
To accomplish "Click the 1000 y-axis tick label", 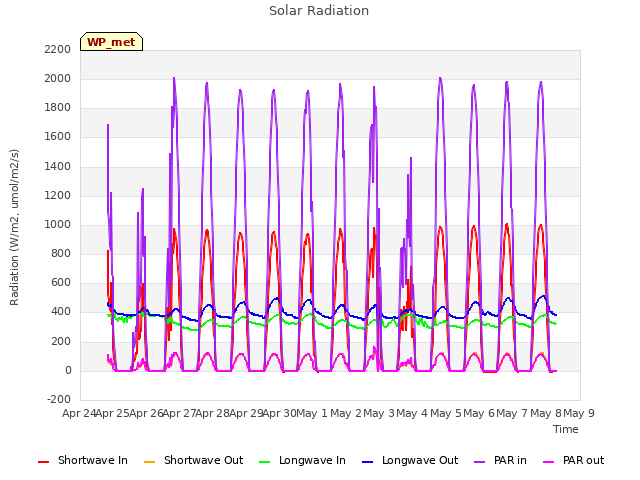I will 58,224.
